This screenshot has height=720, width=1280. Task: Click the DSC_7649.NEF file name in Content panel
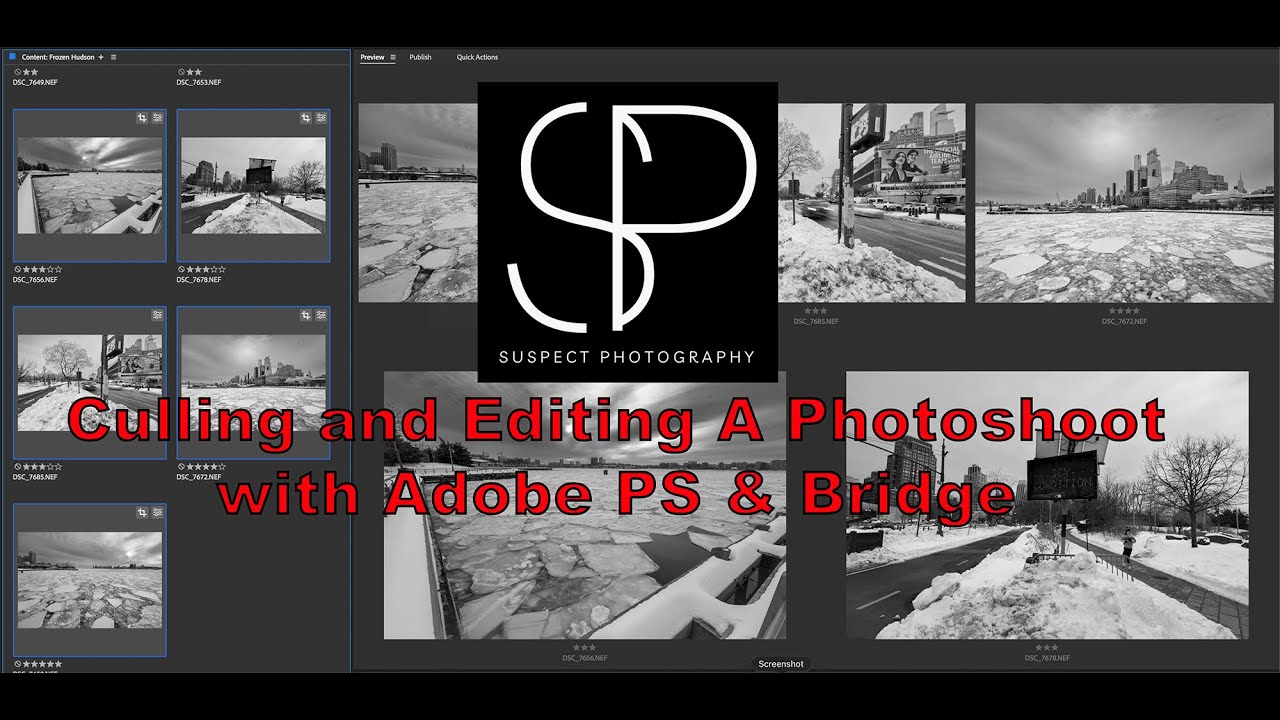[x=35, y=82]
